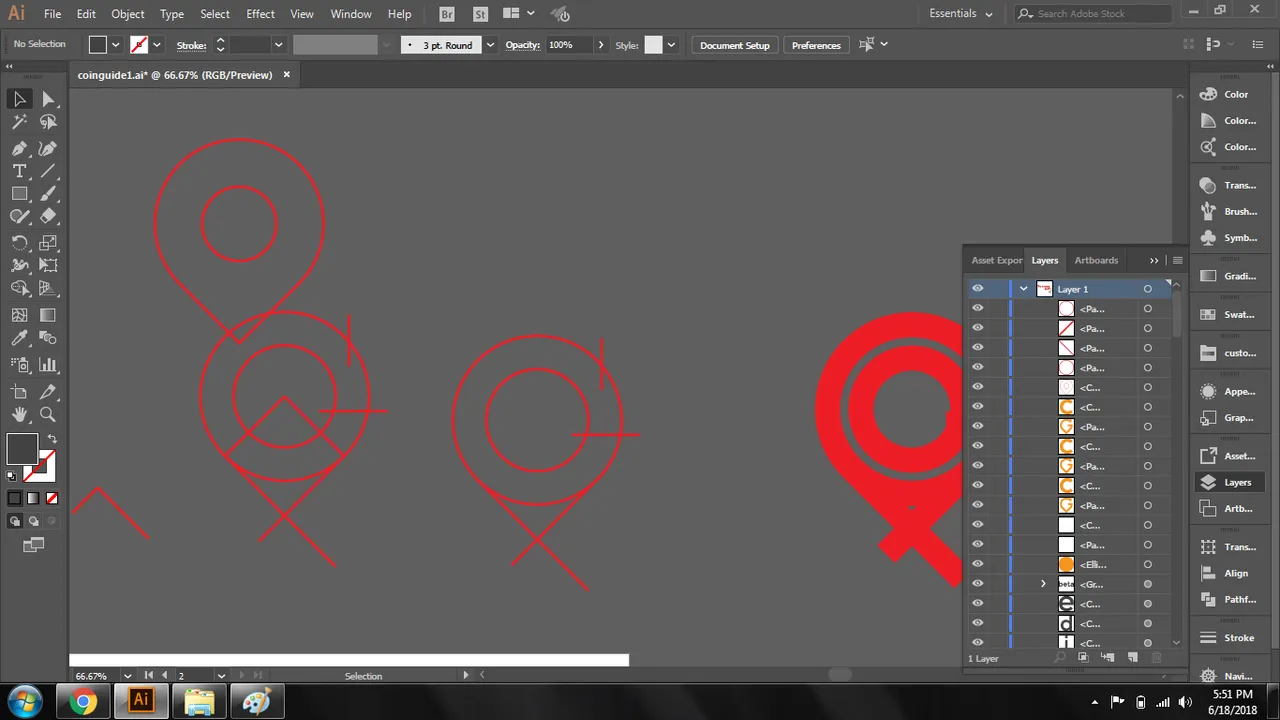Screen dimensions: 1280x720
Task: Open the Essentials workspace dropdown
Action: (962, 14)
